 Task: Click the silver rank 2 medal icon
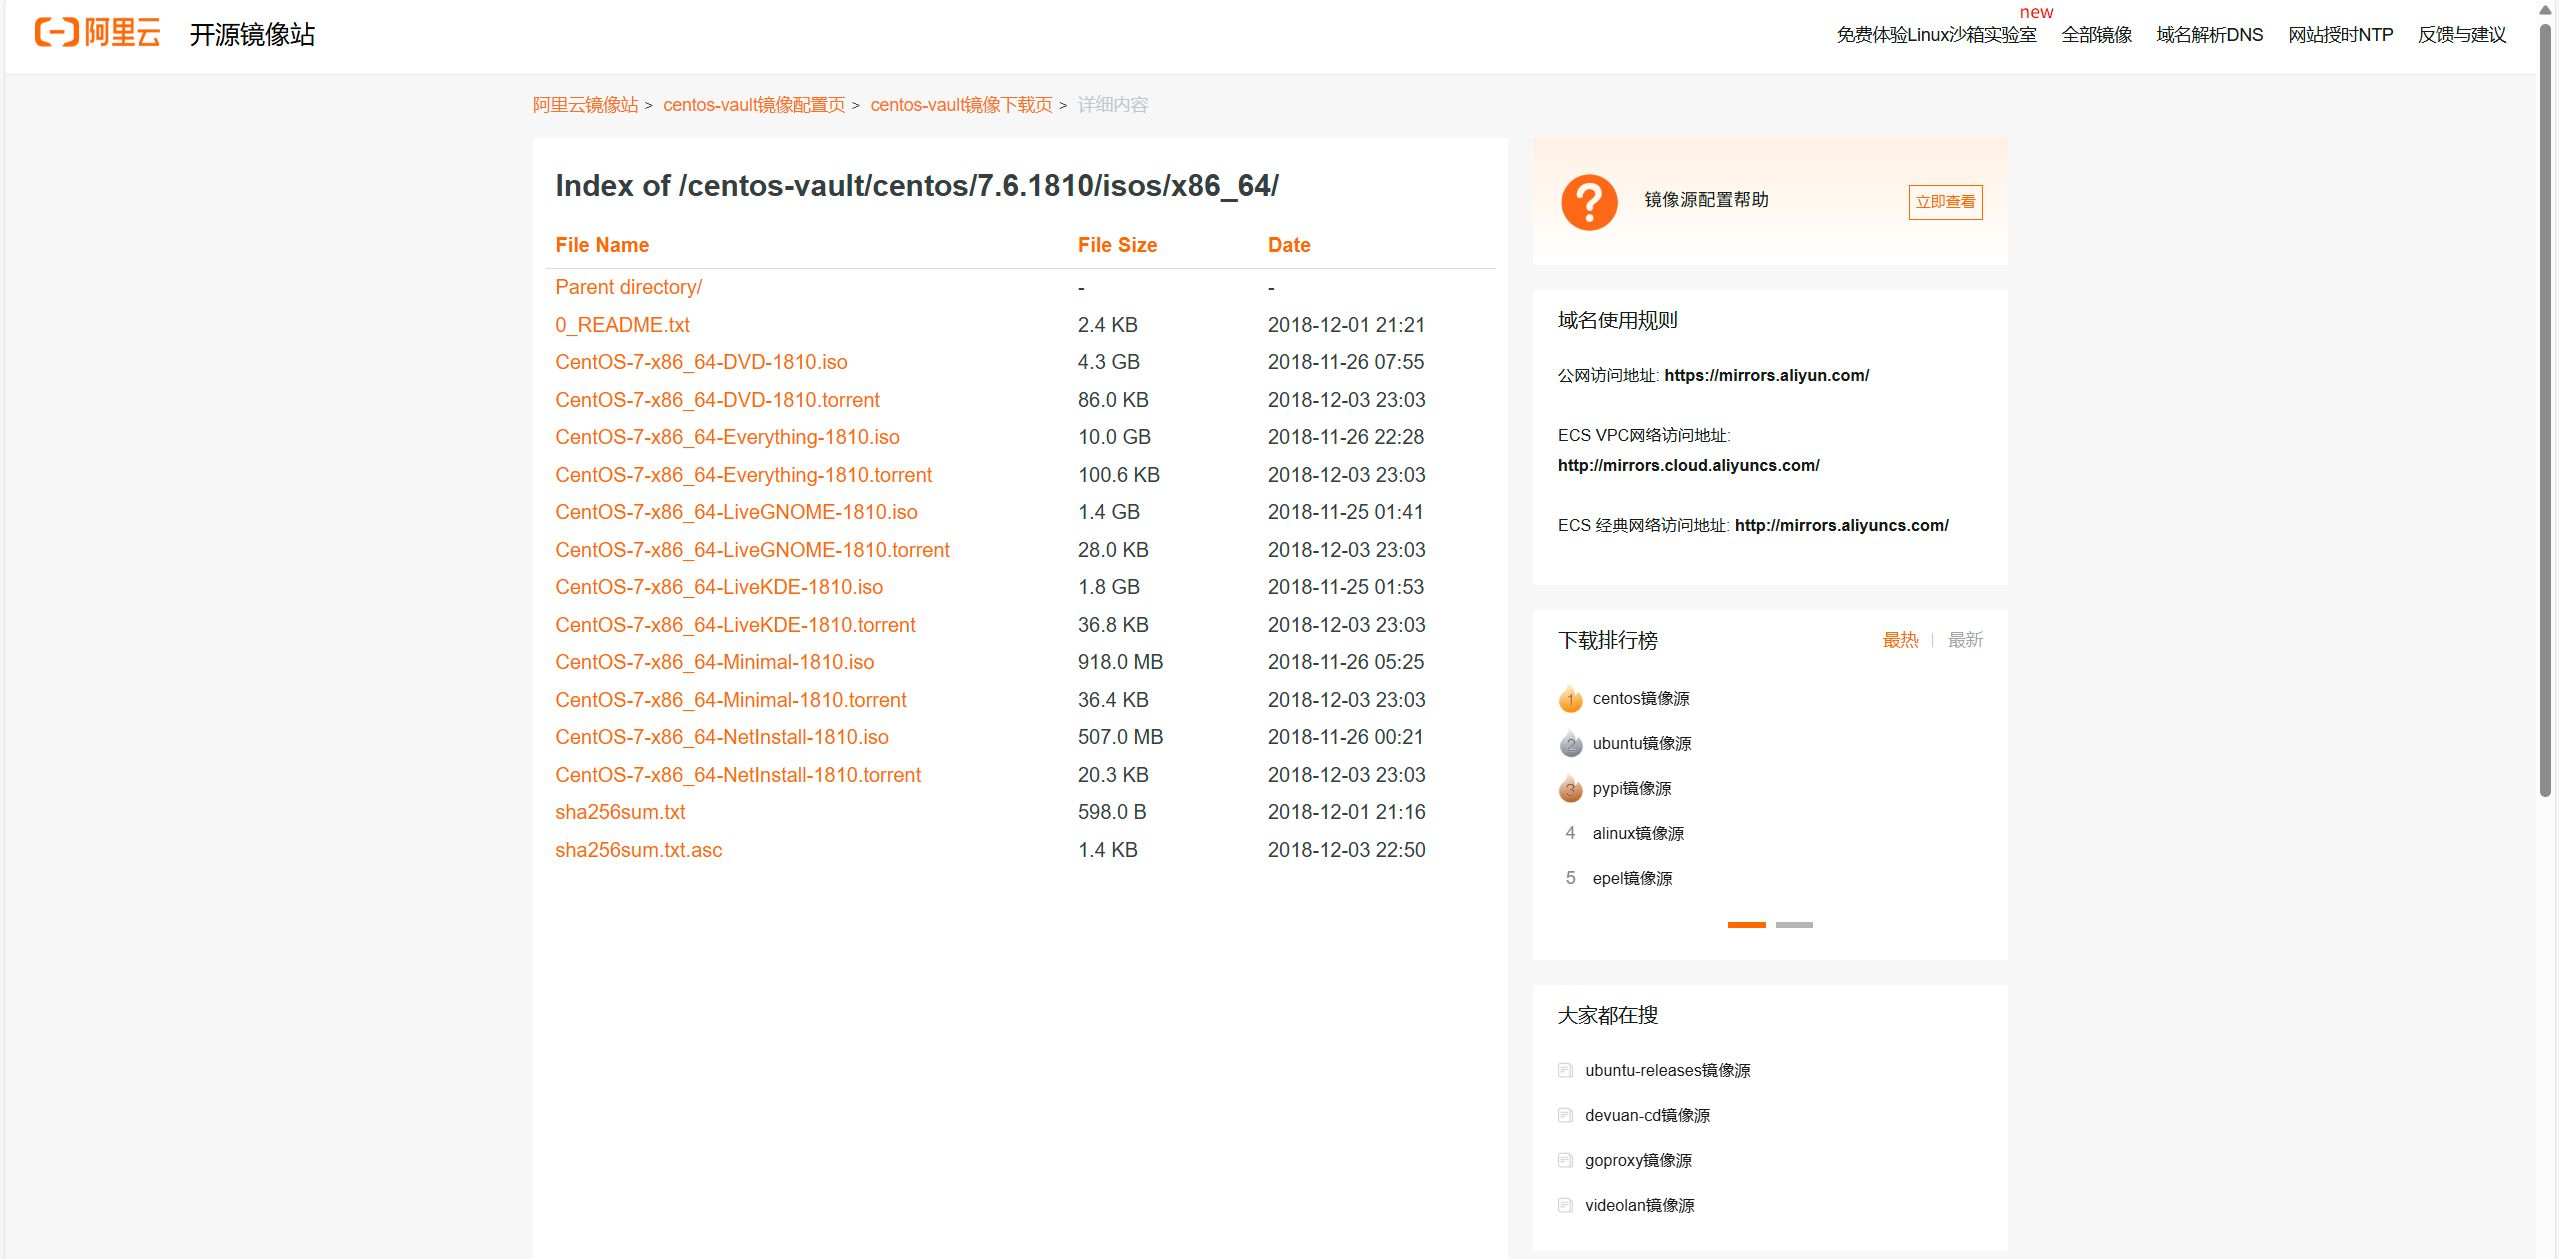pos(1570,744)
